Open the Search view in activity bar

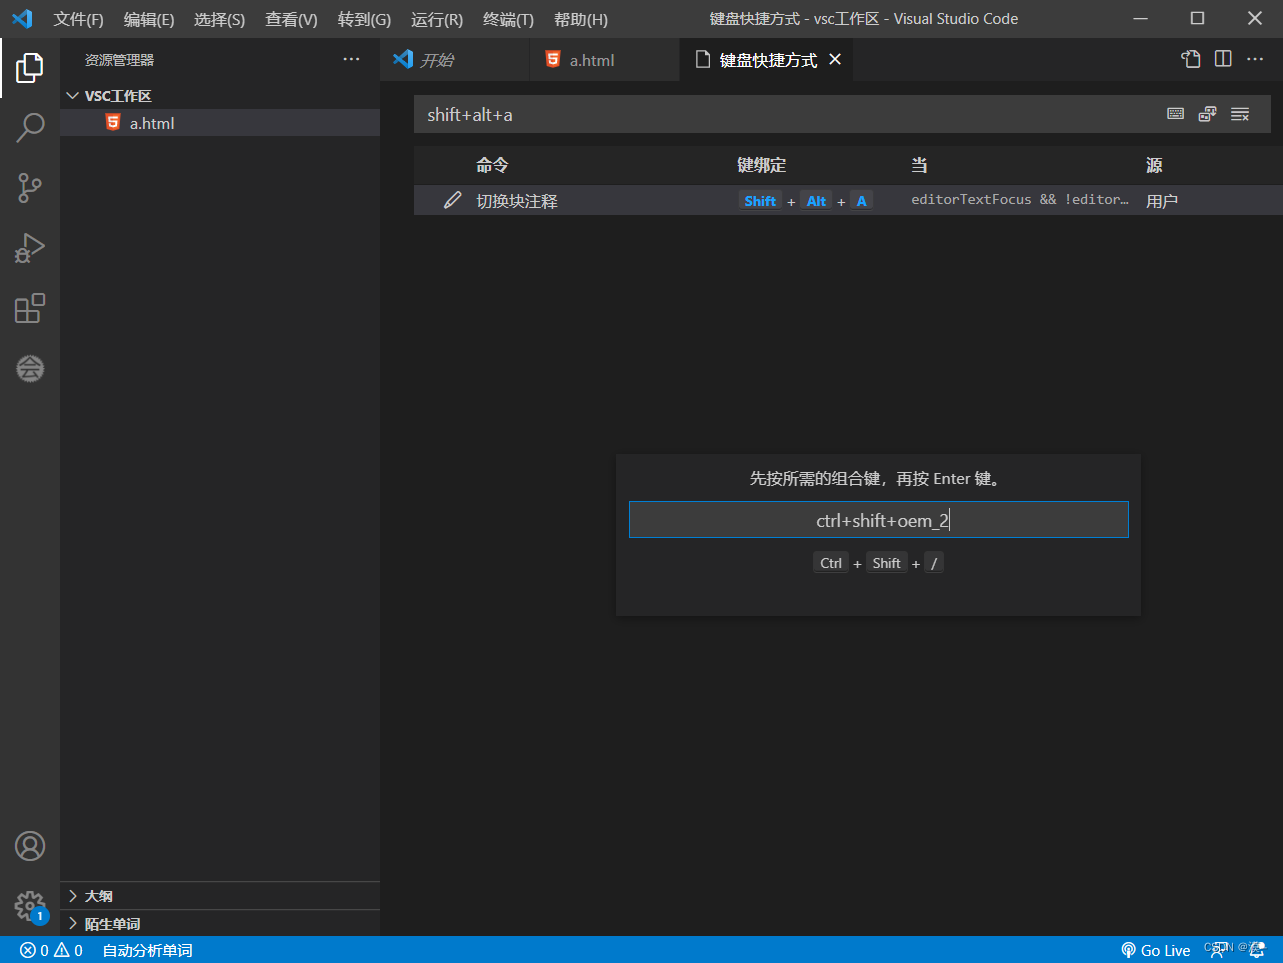click(30, 128)
